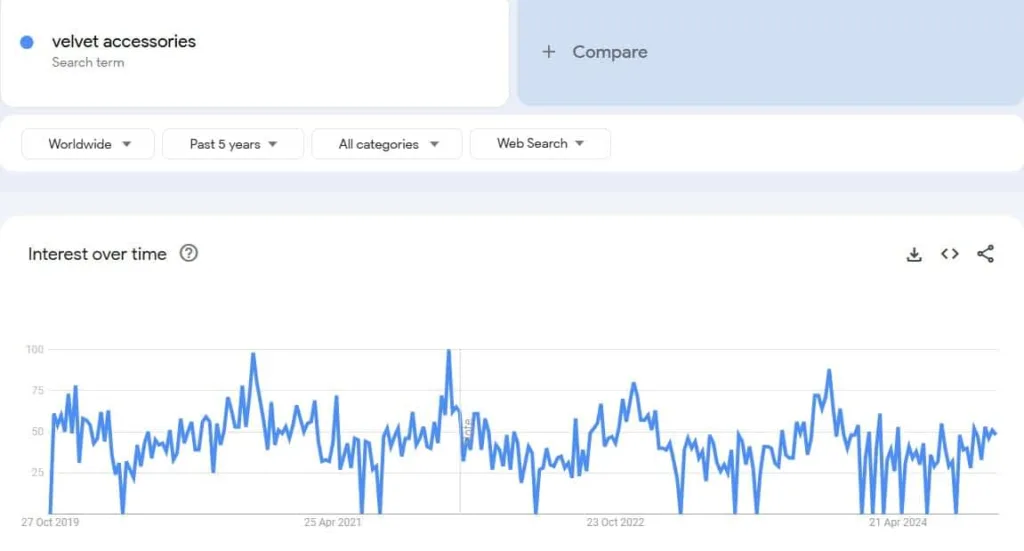Click the 23 Oct 2022 axis date

coord(616,522)
